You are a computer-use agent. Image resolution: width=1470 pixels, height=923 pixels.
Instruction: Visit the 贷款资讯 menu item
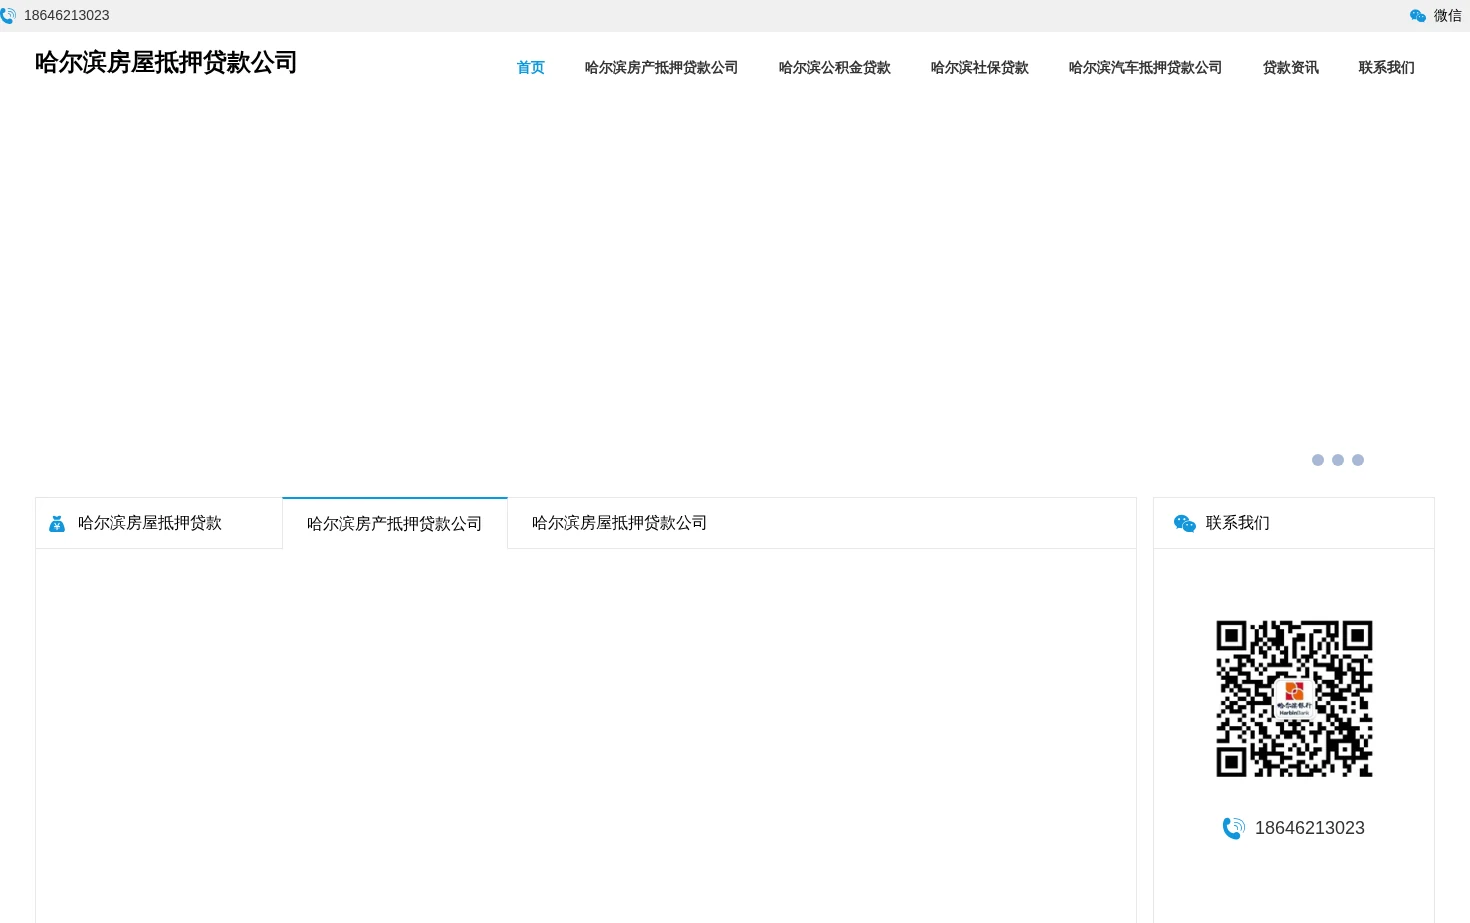pos(1290,68)
